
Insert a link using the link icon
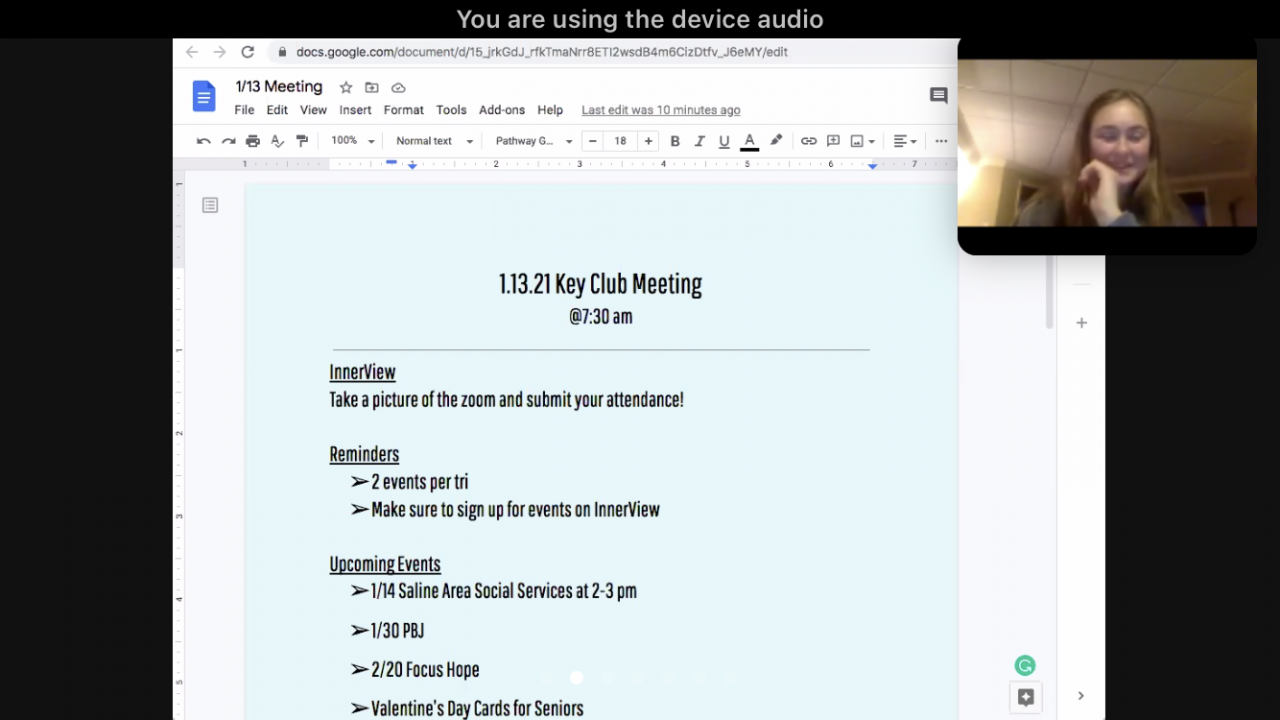pyautogui.click(x=808, y=141)
